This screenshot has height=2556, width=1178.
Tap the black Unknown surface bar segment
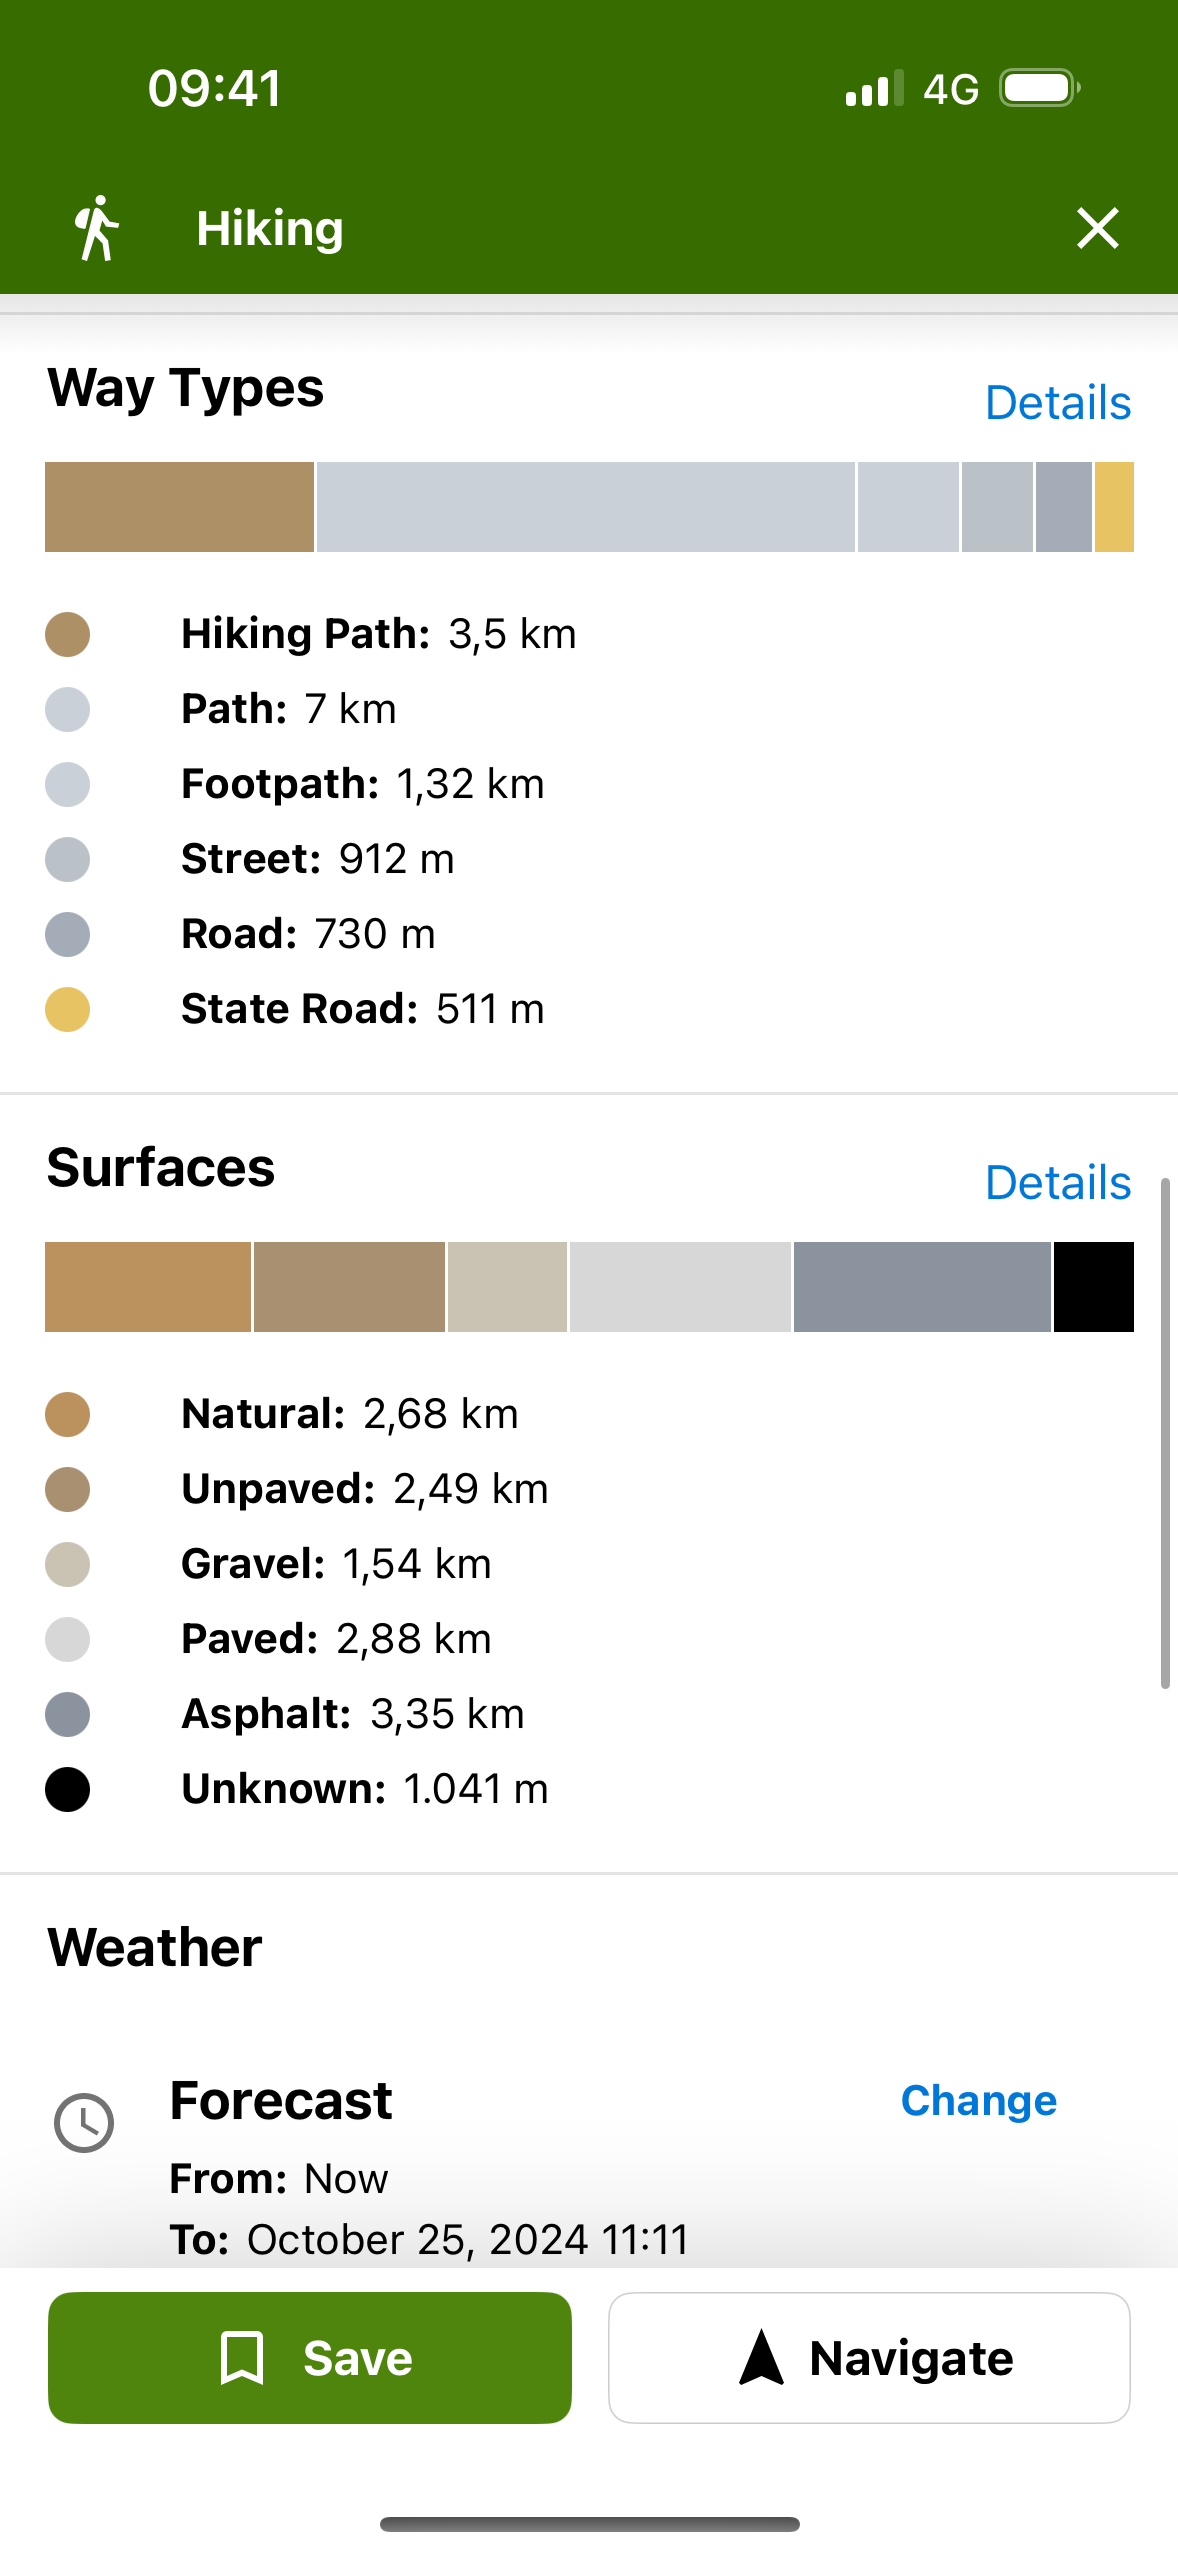(1094, 1287)
